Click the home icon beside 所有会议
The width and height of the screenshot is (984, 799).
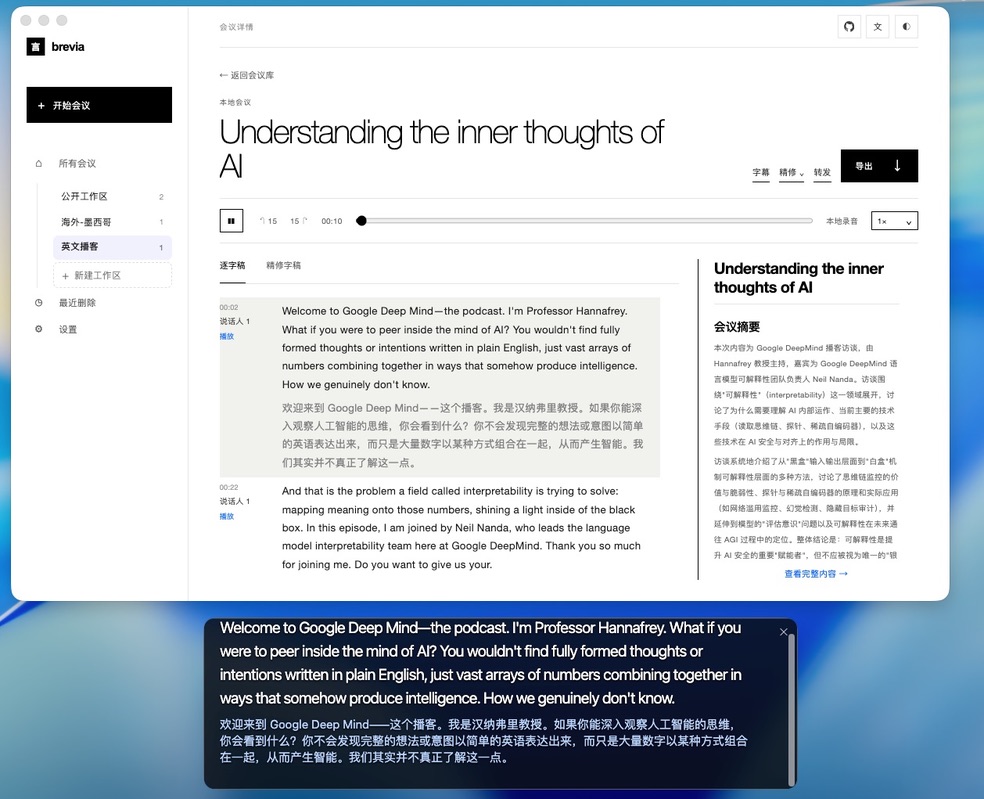(x=39, y=163)
